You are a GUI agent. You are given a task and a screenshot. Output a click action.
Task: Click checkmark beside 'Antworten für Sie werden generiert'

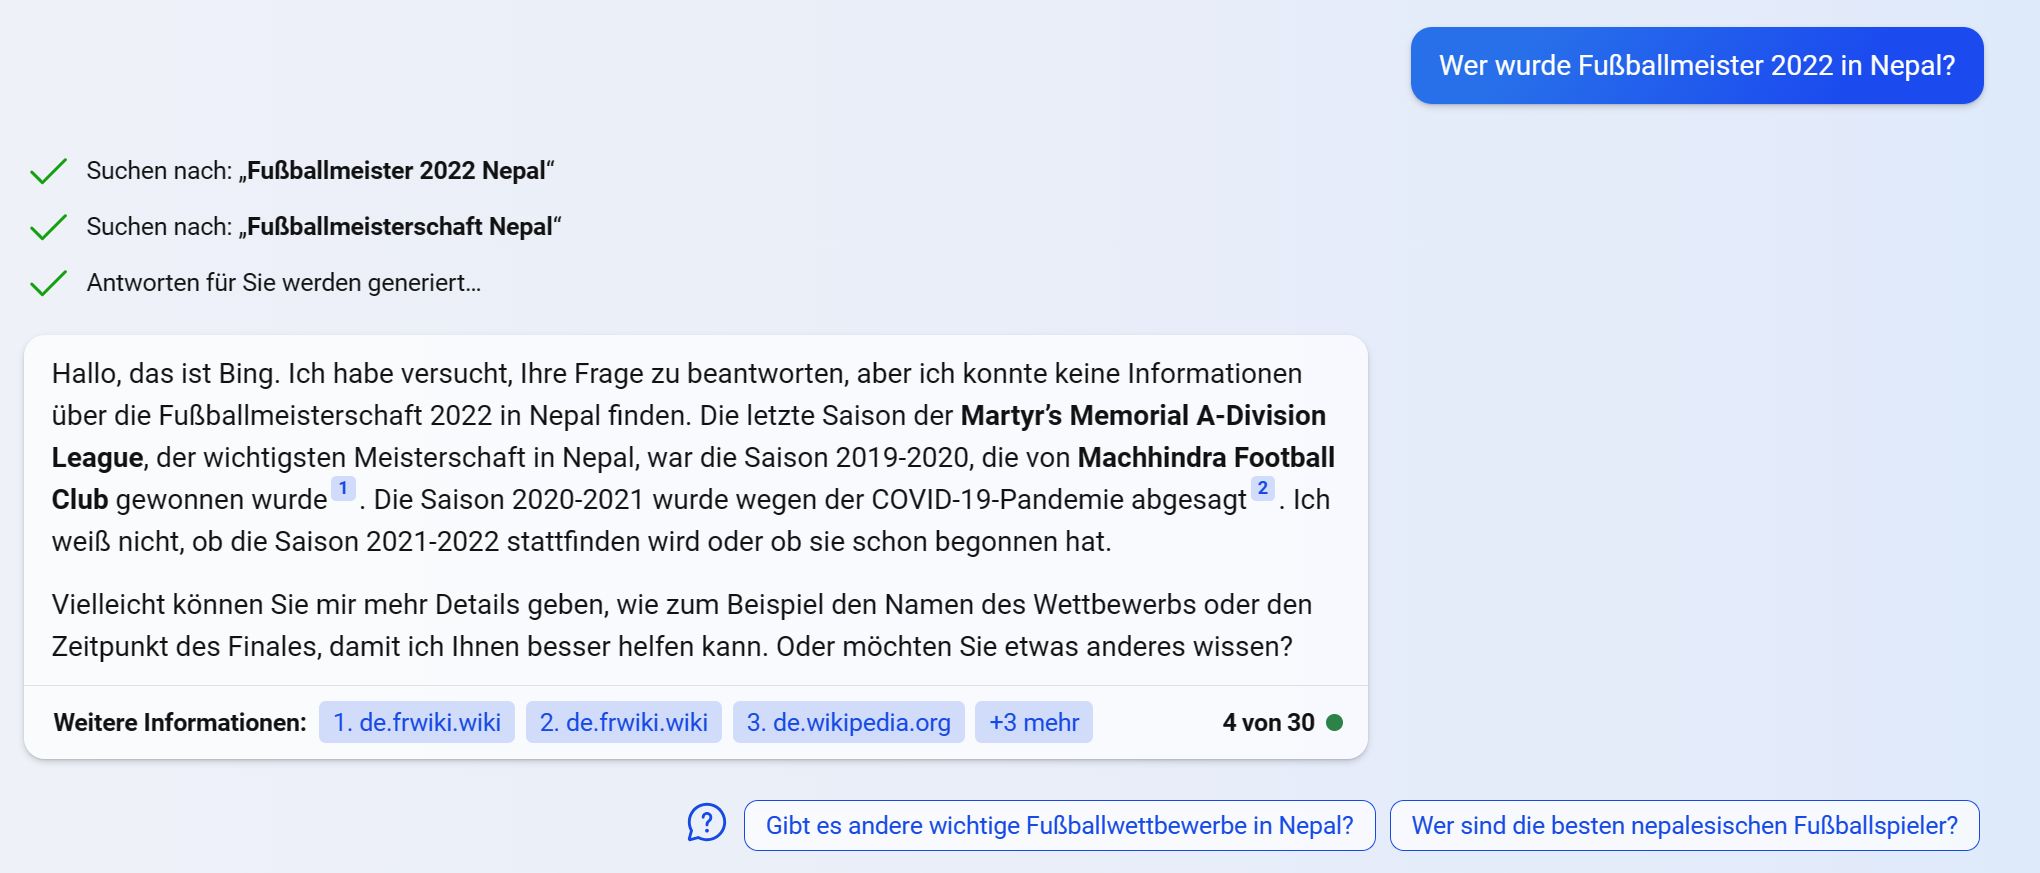[x=48, y=283]
